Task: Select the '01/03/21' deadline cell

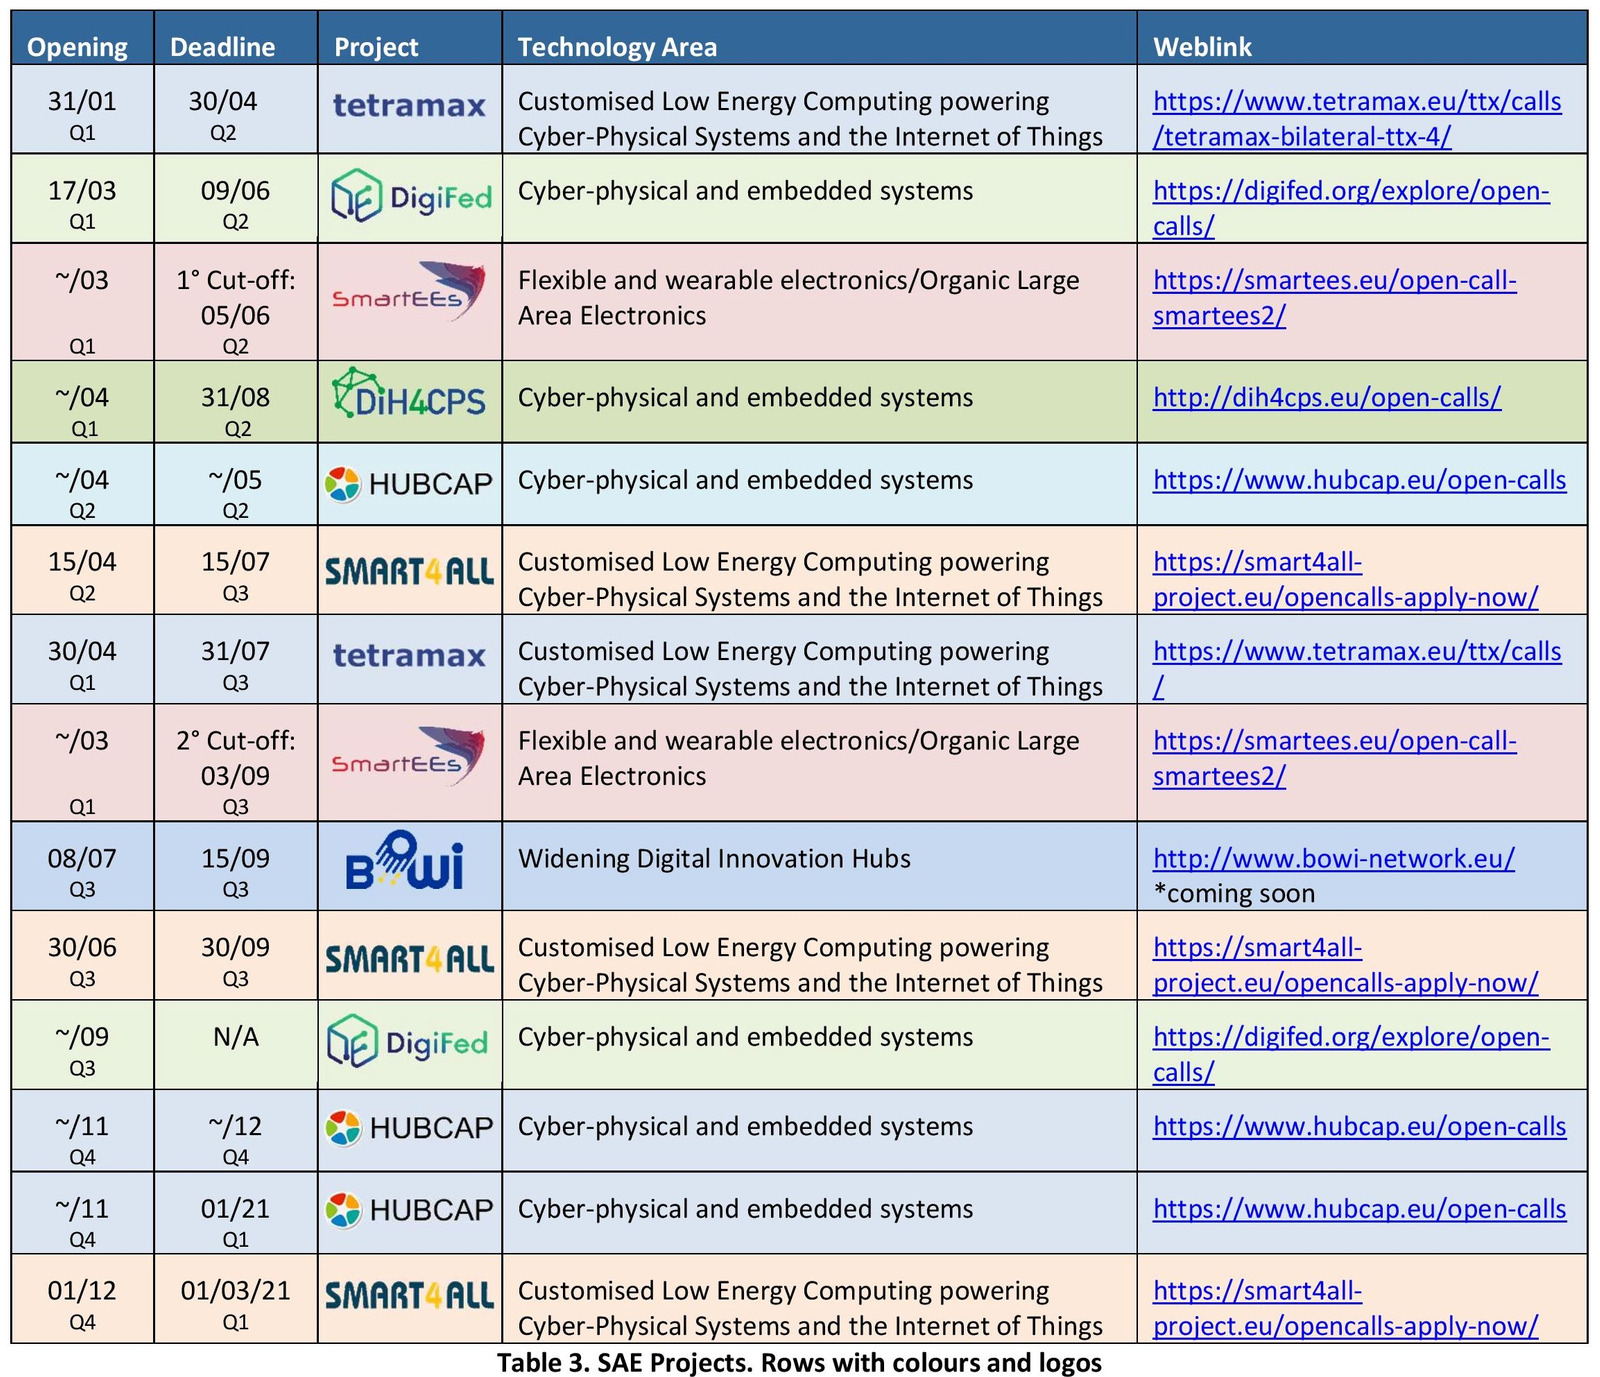Action: pyautogui.click(x=236, y=1299)
